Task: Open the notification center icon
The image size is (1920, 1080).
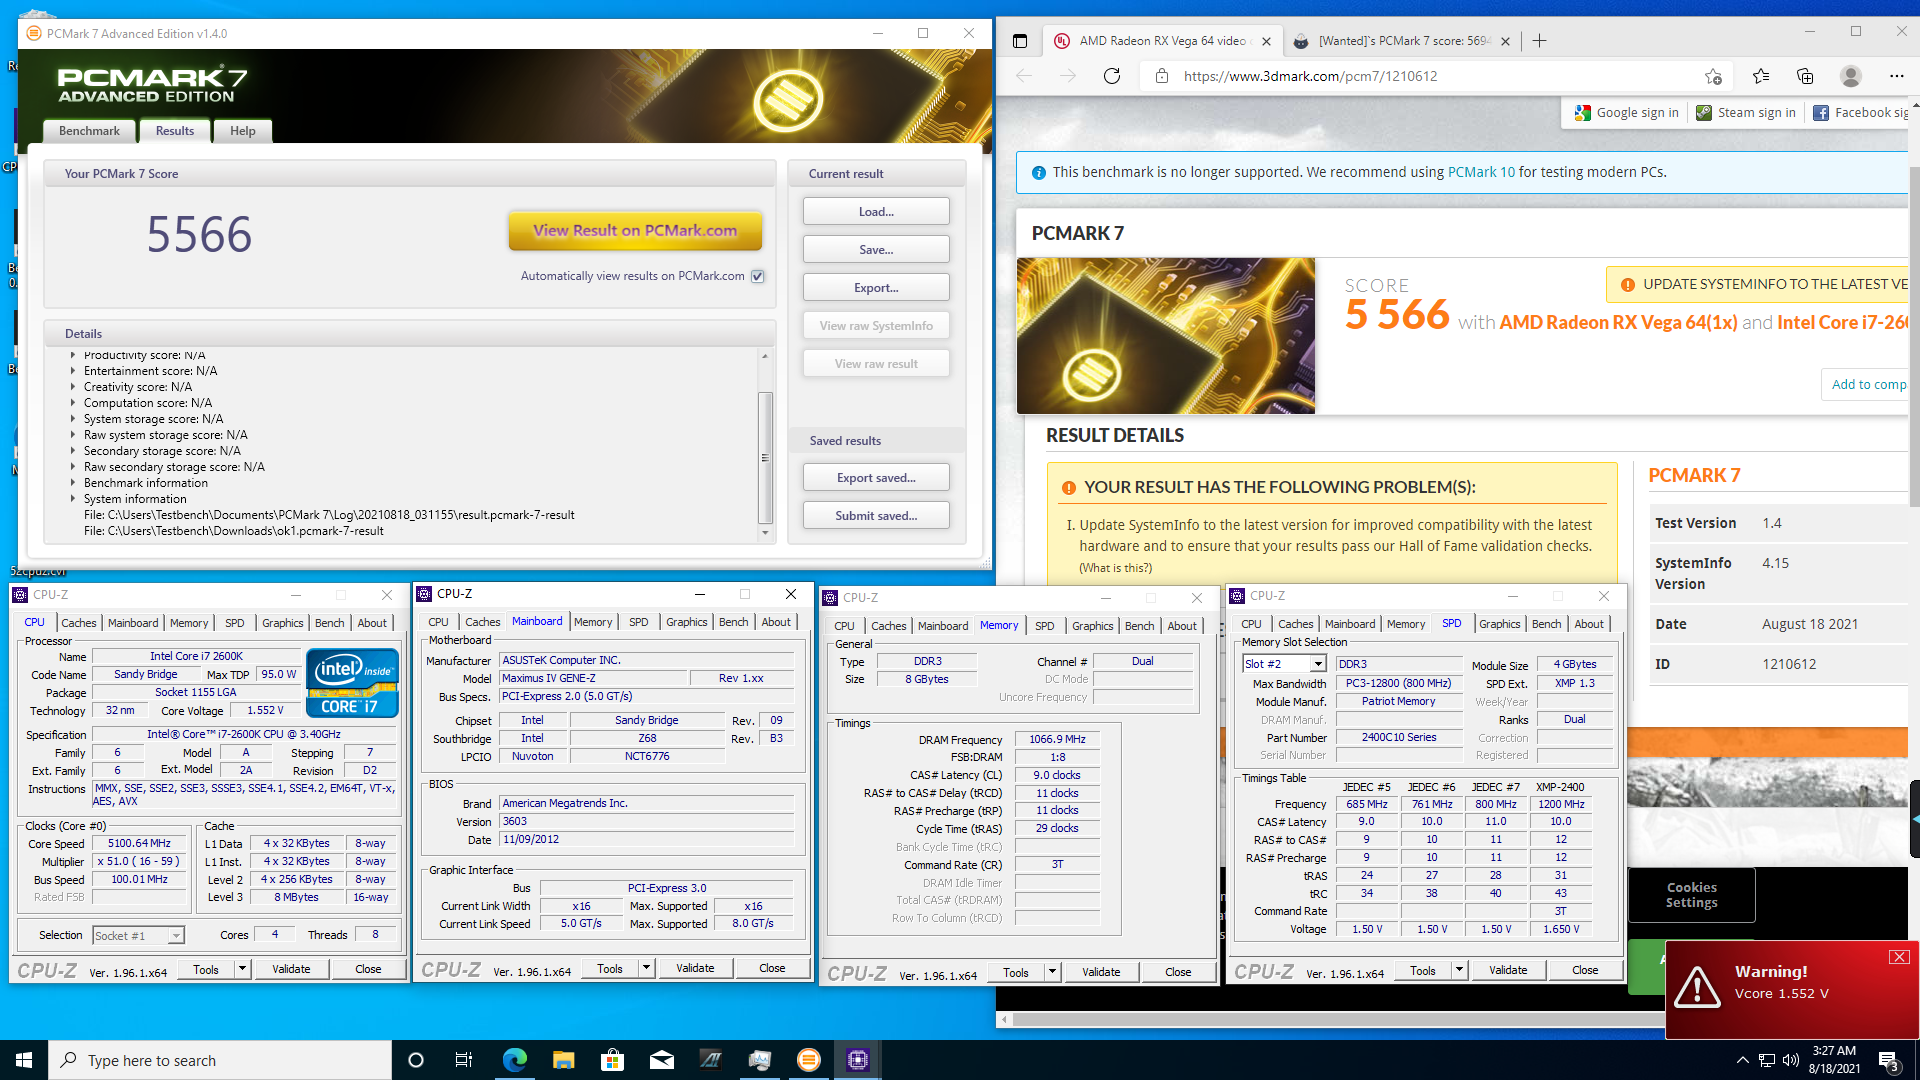Action: (x=1888, y=1060)
